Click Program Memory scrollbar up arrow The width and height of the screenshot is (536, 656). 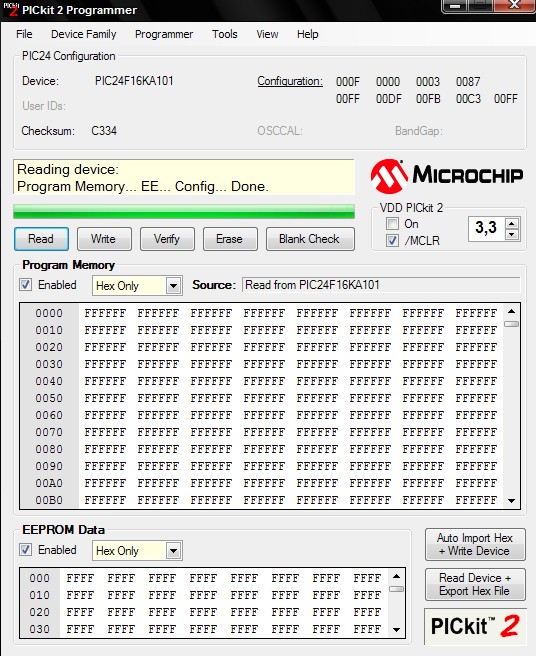pyautogui.click(x=512, y=311)
